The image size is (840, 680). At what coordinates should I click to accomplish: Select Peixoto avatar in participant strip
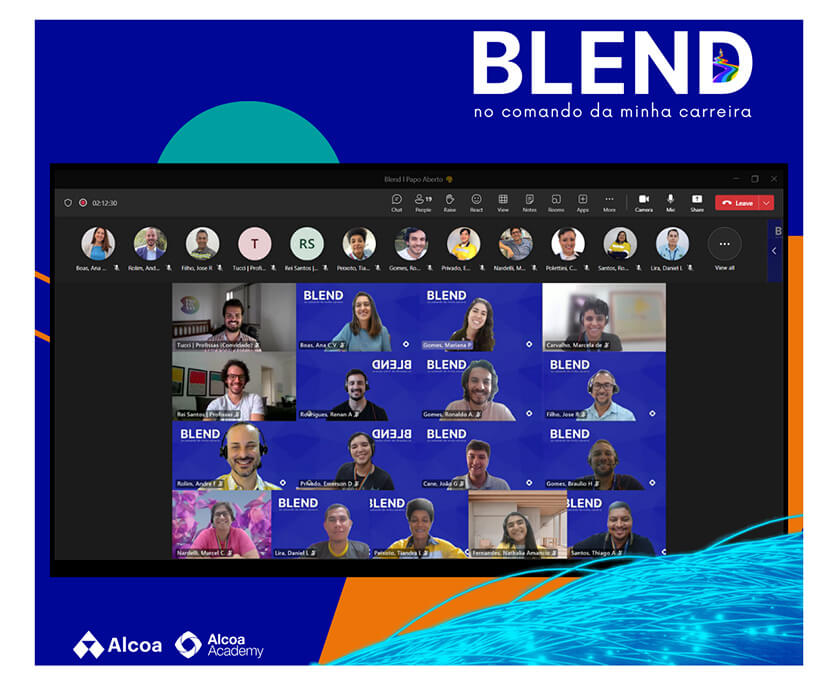click(359, 244)
